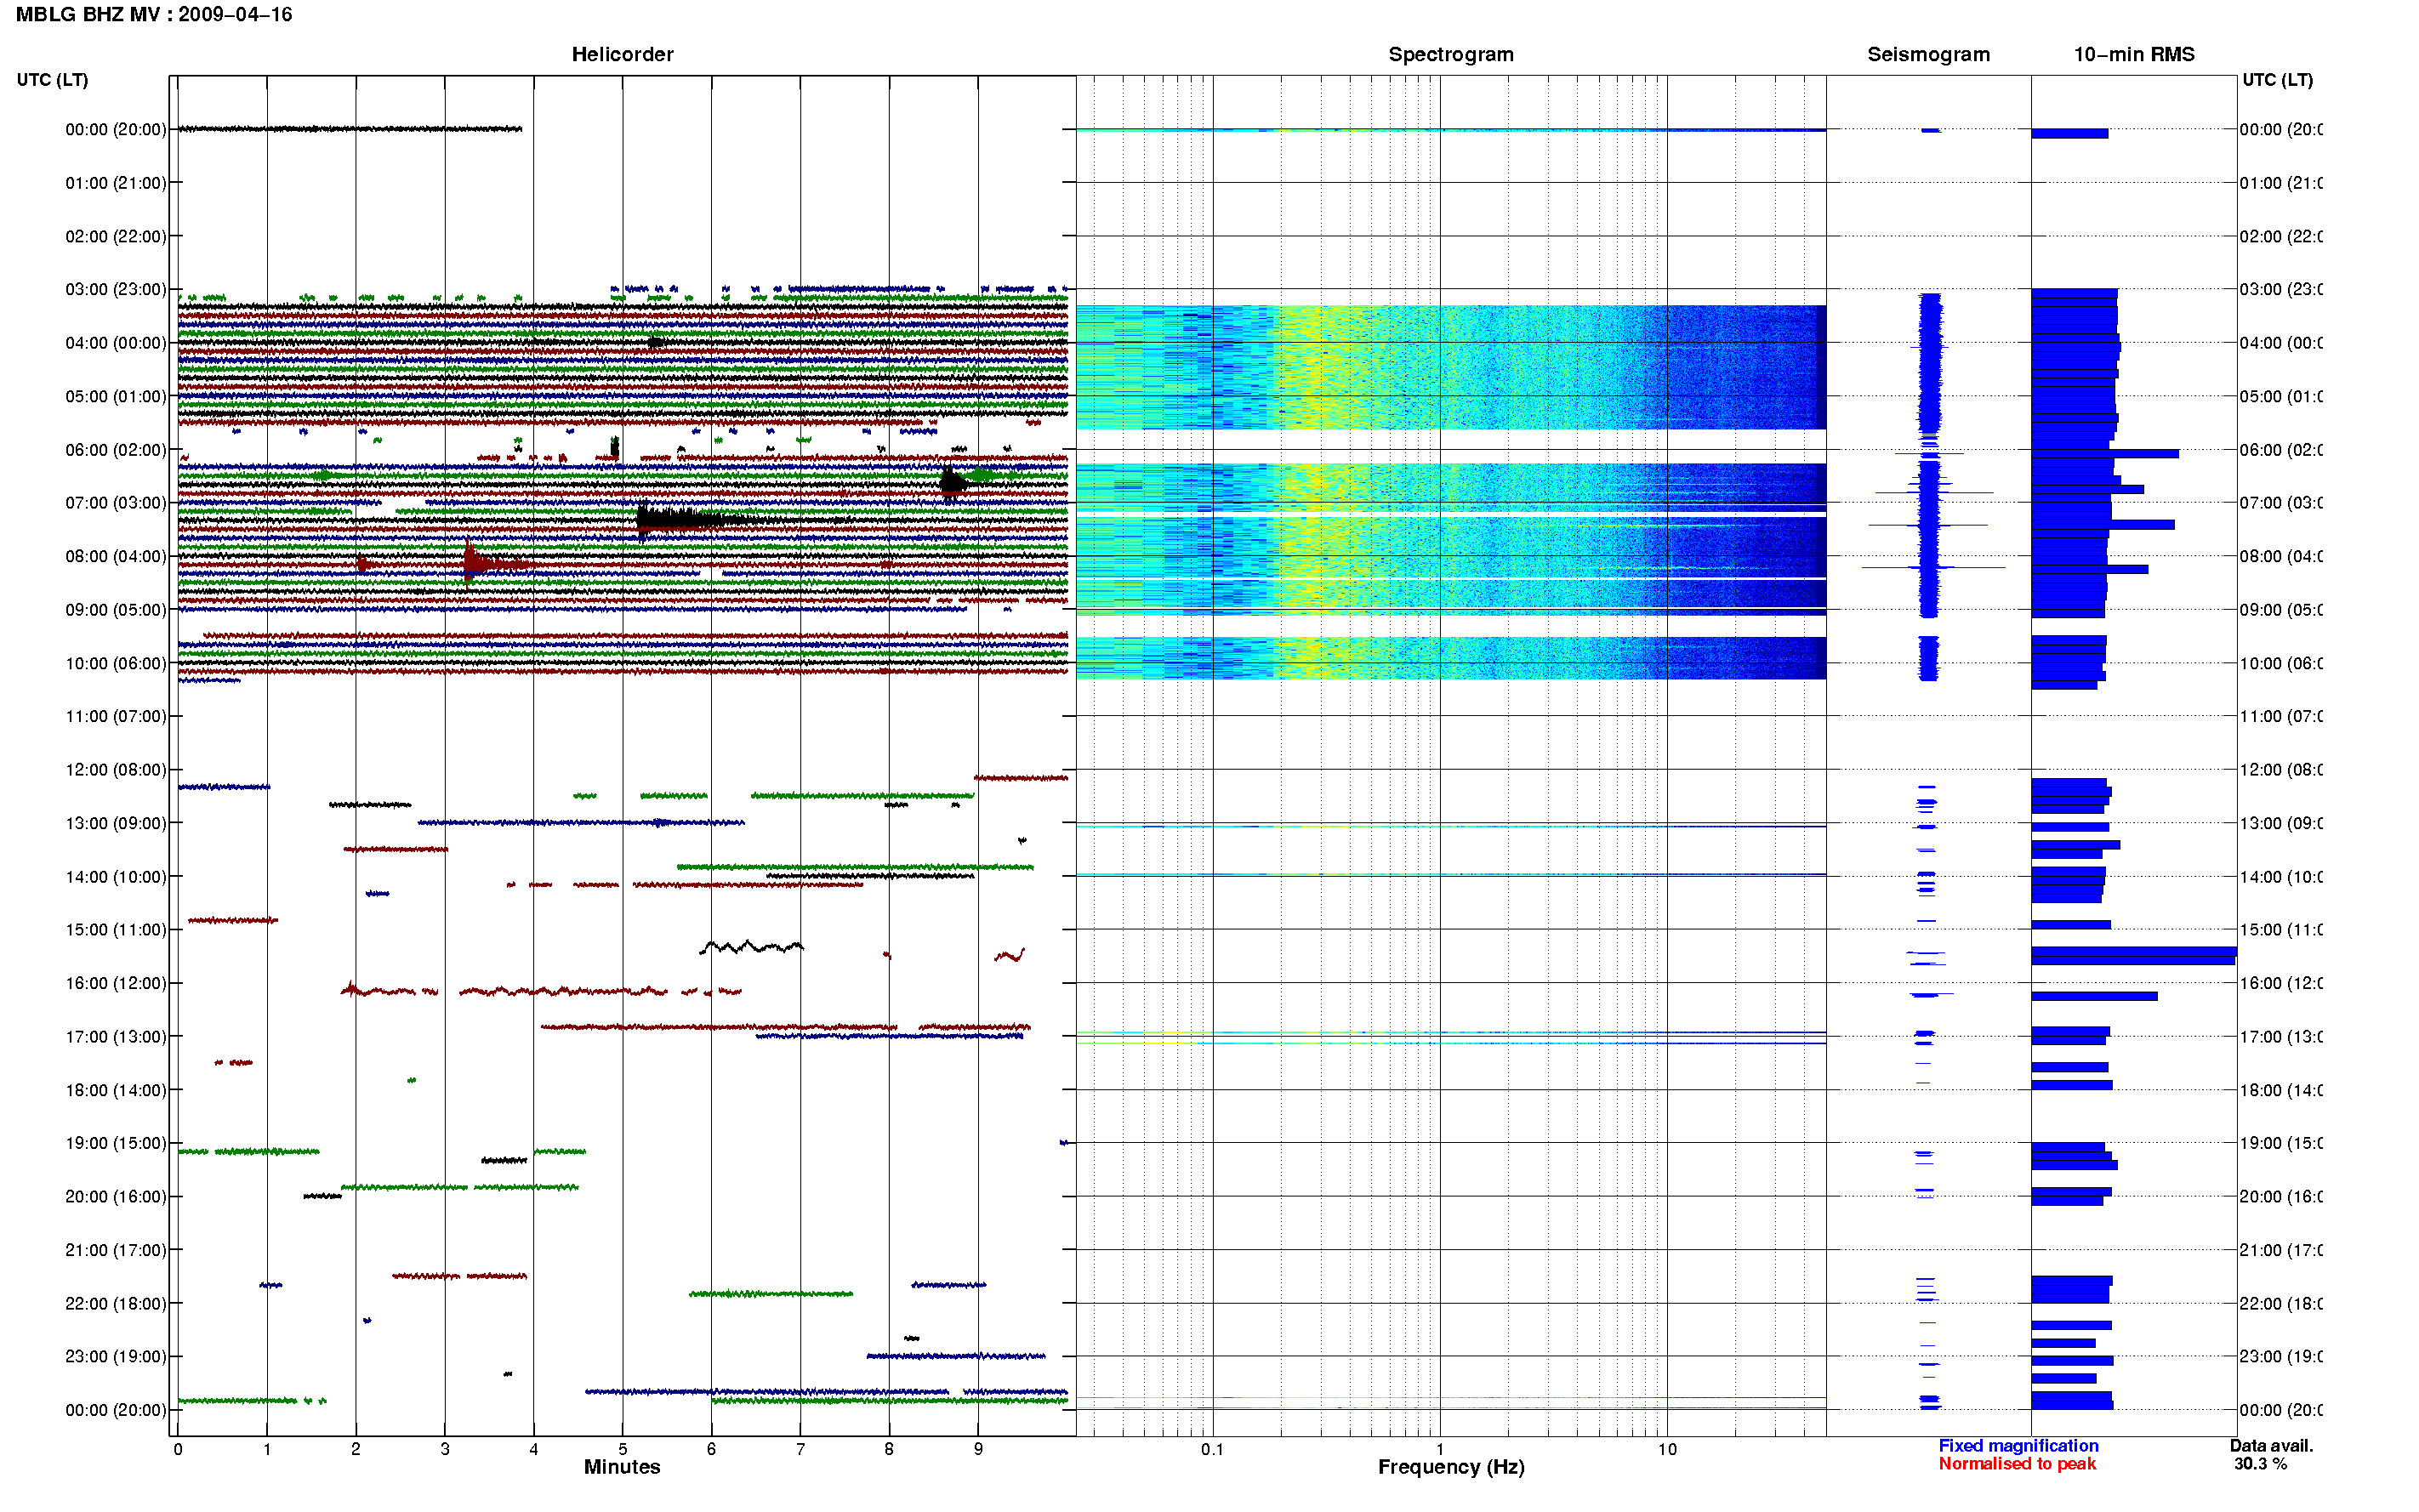Screen dimensions: 2419x1512
Task: Click the left 06:00 (02:00) time label
Action: click(x=116, y=450)
